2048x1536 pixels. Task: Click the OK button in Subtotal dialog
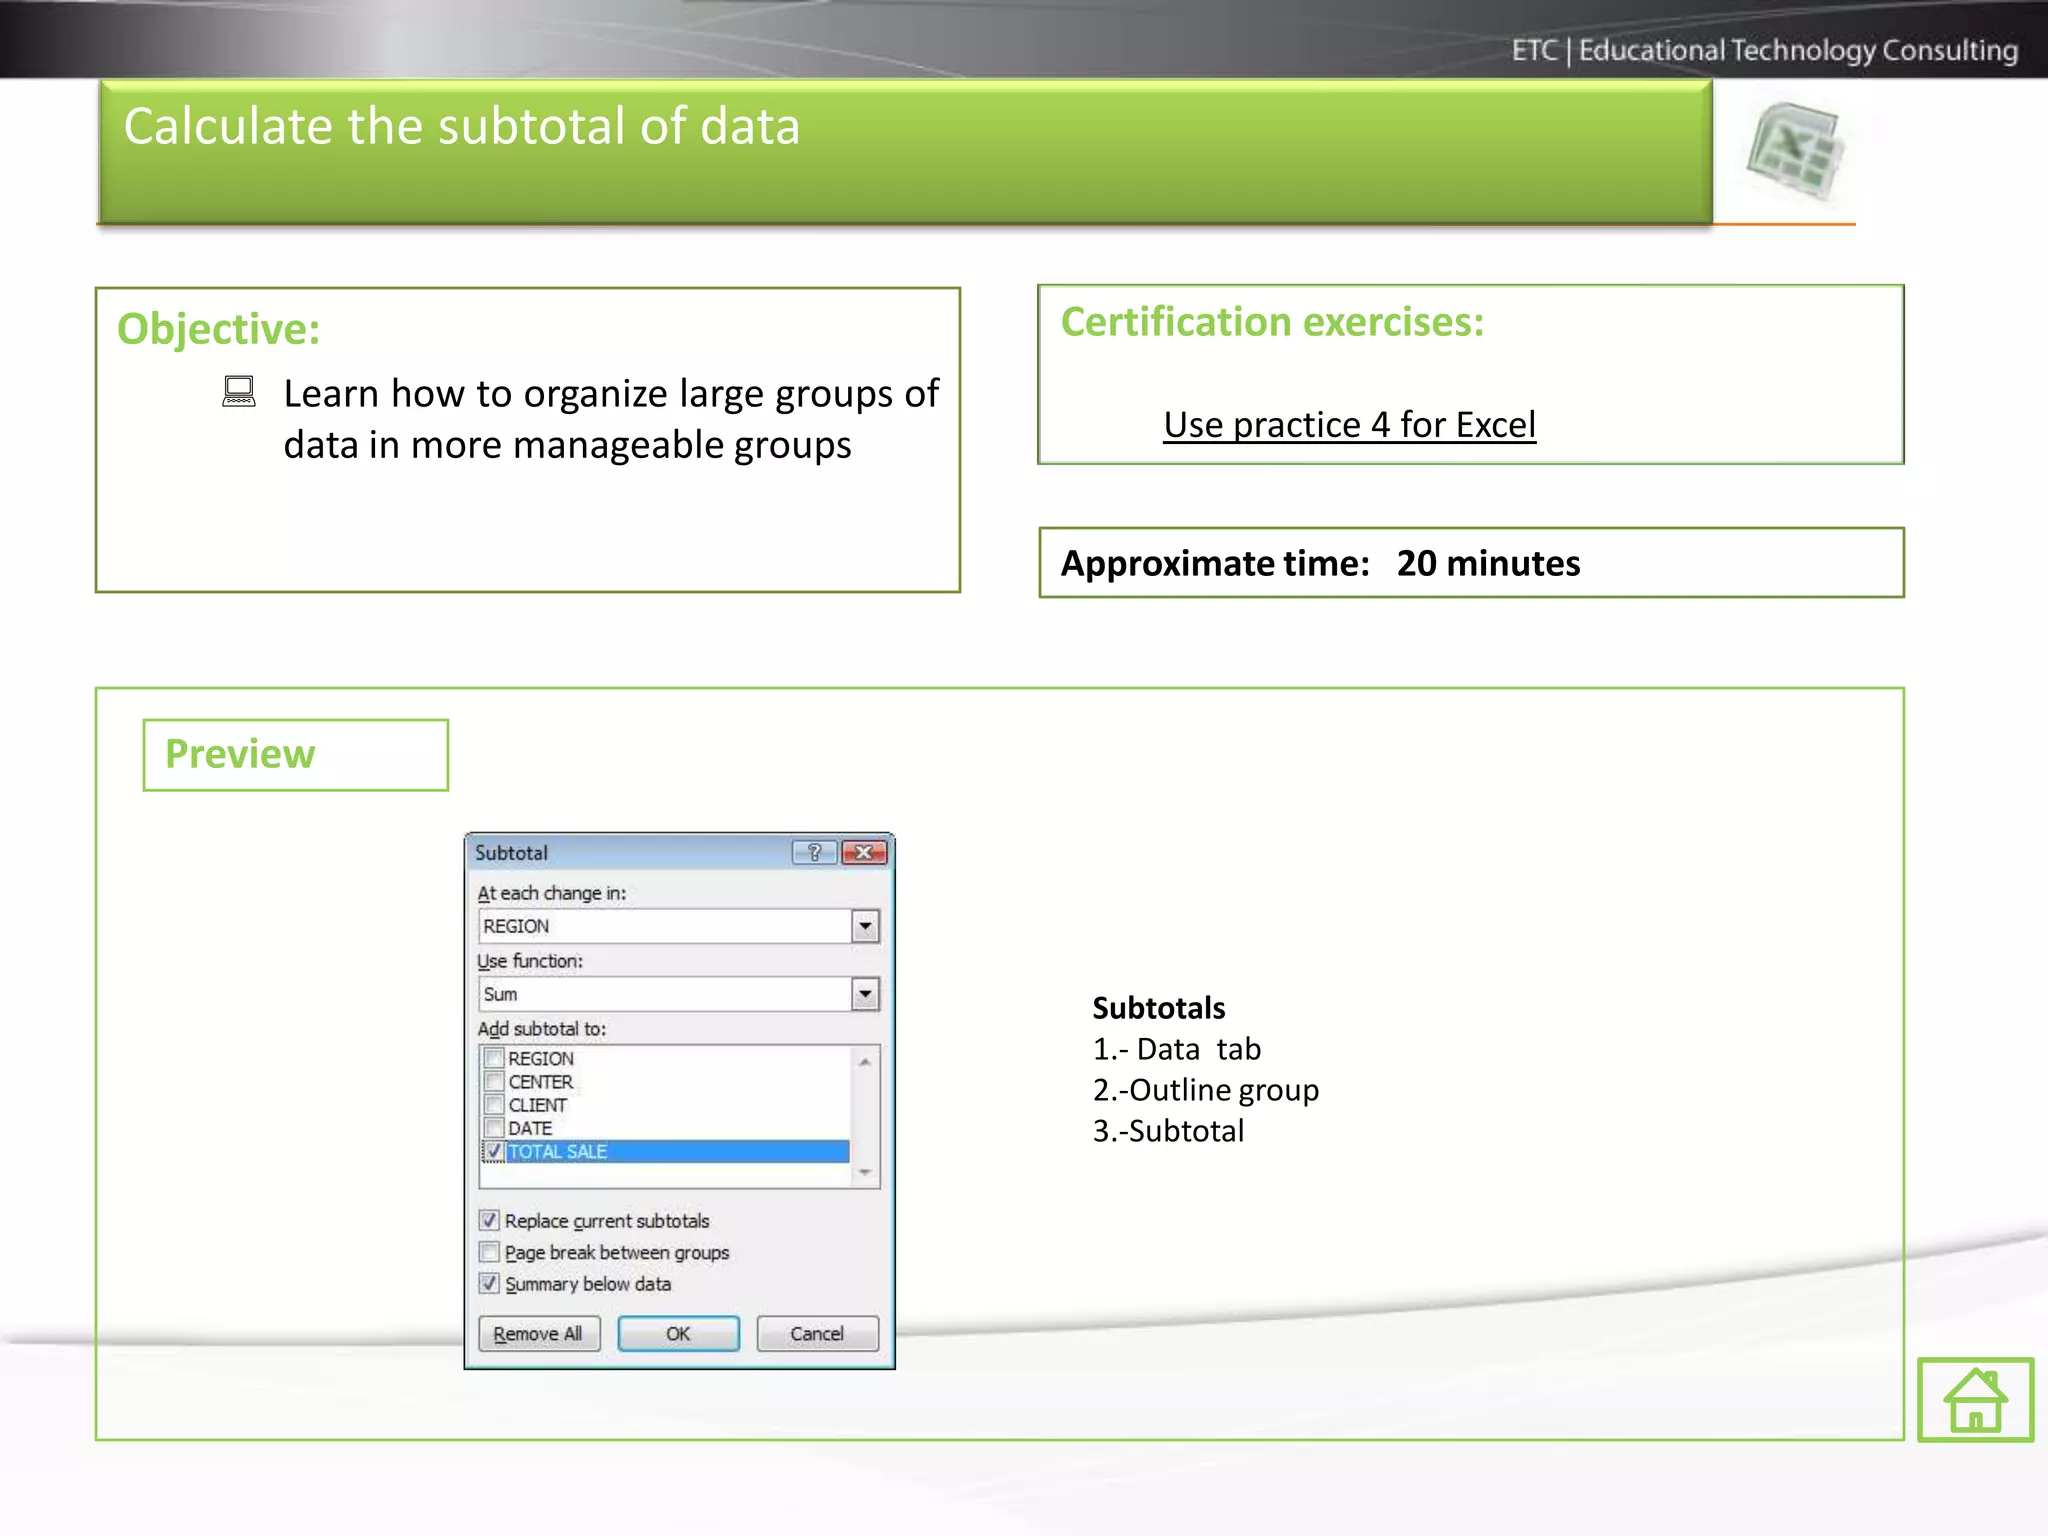coord(678,1334)
